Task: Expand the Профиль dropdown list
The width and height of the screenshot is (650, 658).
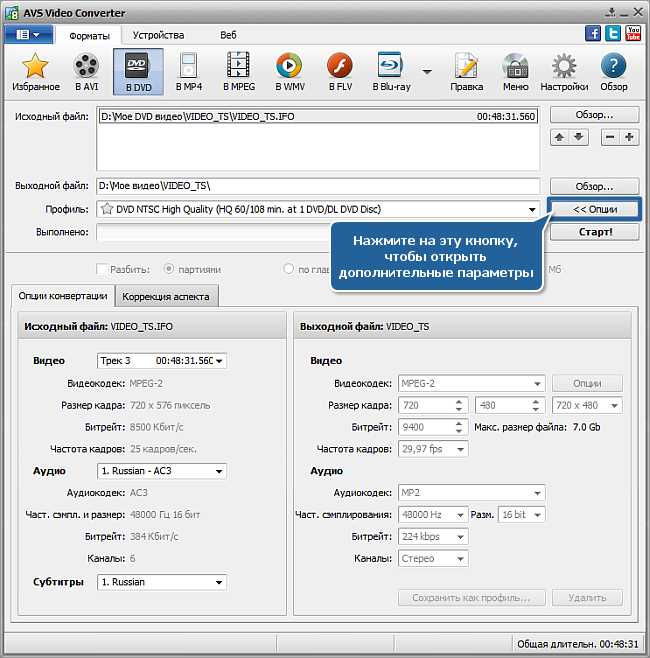Action: (x=532, y=209)
